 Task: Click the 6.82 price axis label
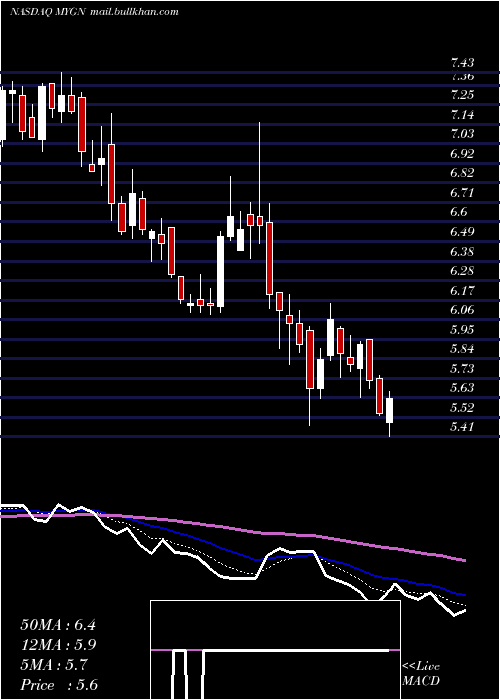[x=462, y=173]
